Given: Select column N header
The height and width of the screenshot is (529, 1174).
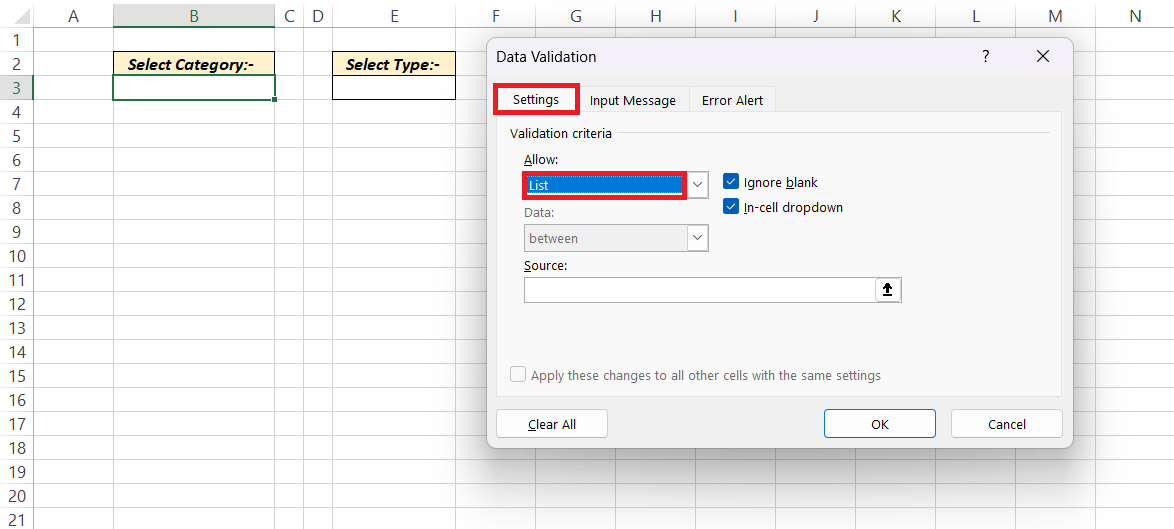Looking at the screenshot, I should pyautogui.click(x=1135, y=16).
